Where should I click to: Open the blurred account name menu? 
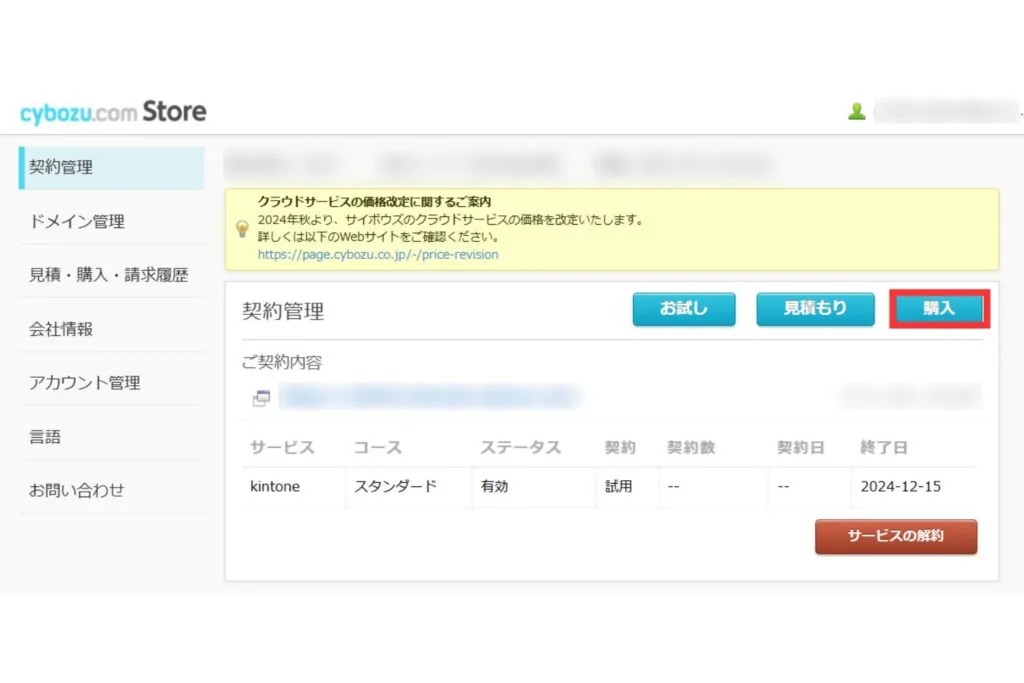click(945, 112)
